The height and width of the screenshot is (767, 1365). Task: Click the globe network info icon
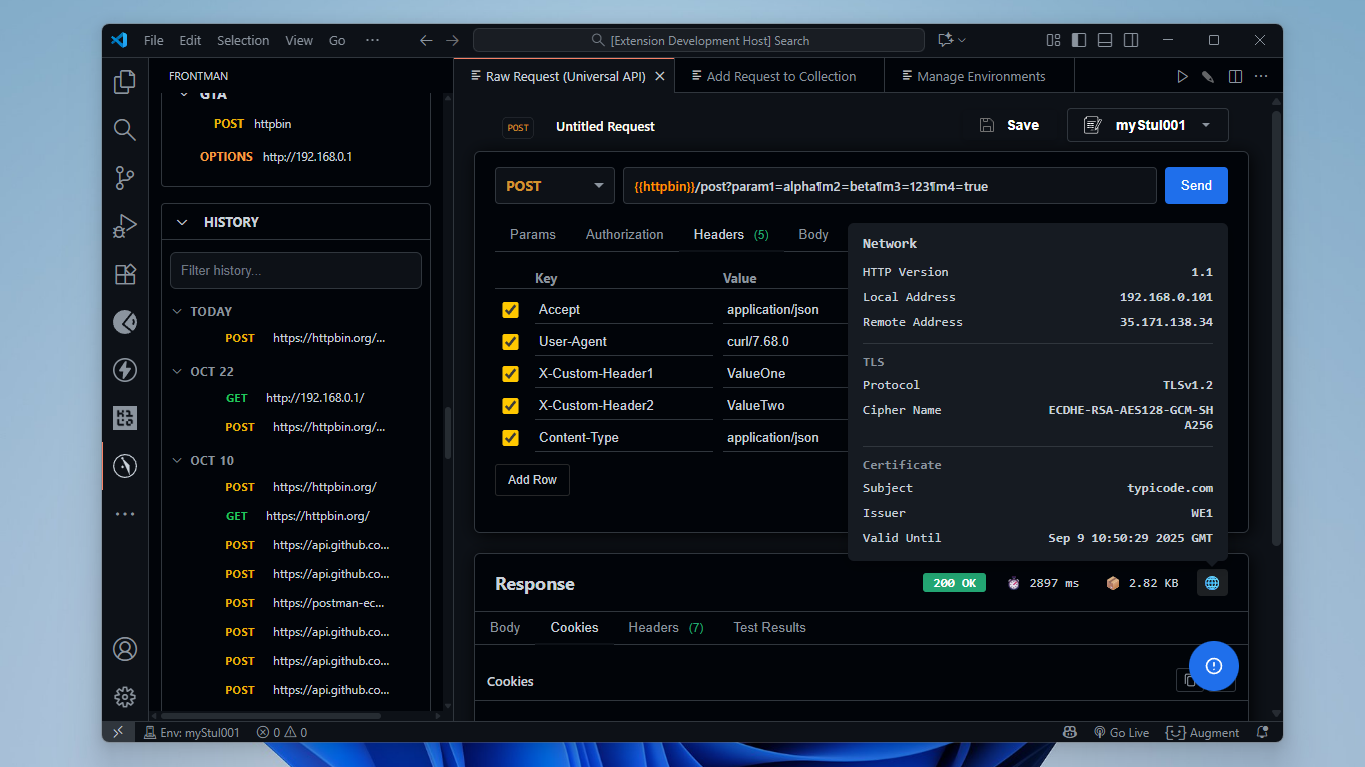(1212, 583)
